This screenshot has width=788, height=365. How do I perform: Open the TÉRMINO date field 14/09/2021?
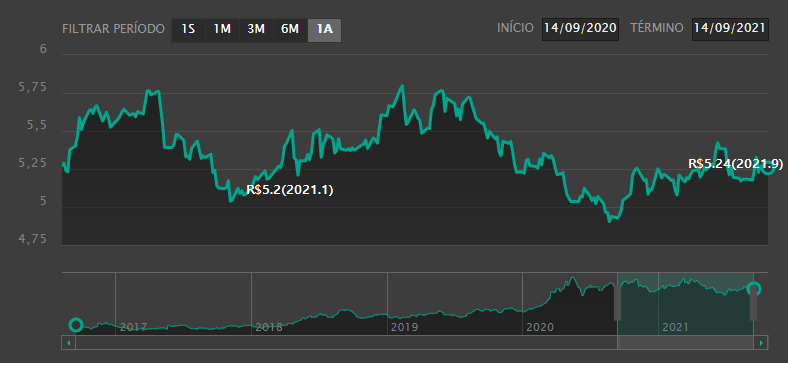(730, 28)
